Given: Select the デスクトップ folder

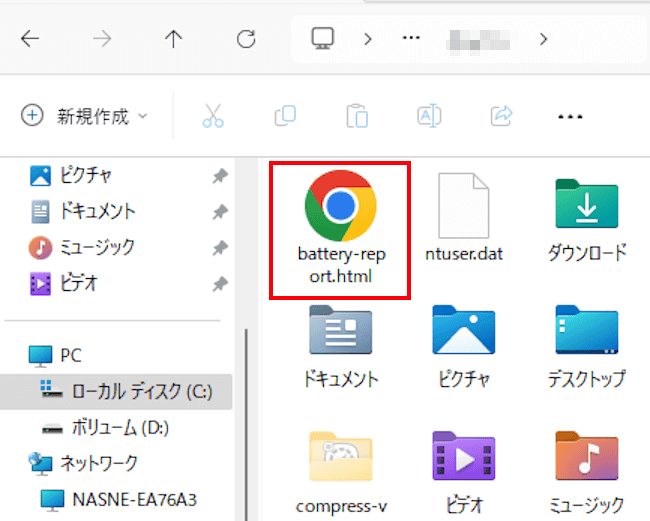Looking at the screenshot, I should 587,347.
